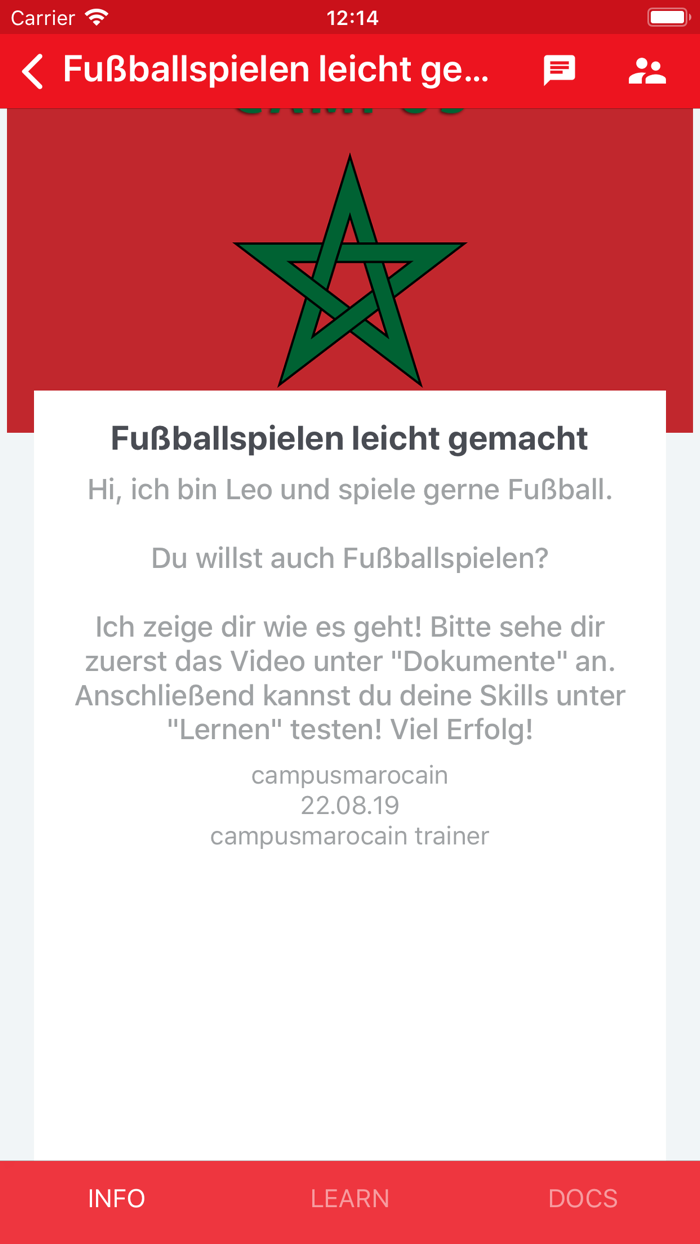Tap the campusmarocain author name
Screen dimensions: 700x1244
tap(349, 775)
